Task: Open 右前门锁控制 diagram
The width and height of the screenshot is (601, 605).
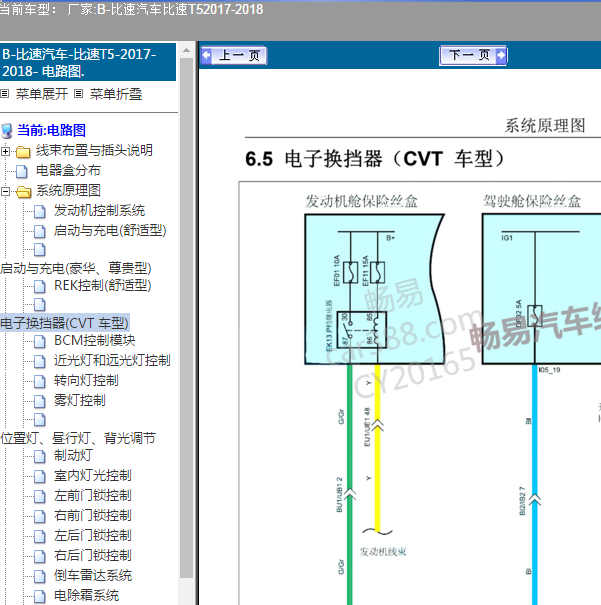Action: pyautogui.click(x=93, y=515)
